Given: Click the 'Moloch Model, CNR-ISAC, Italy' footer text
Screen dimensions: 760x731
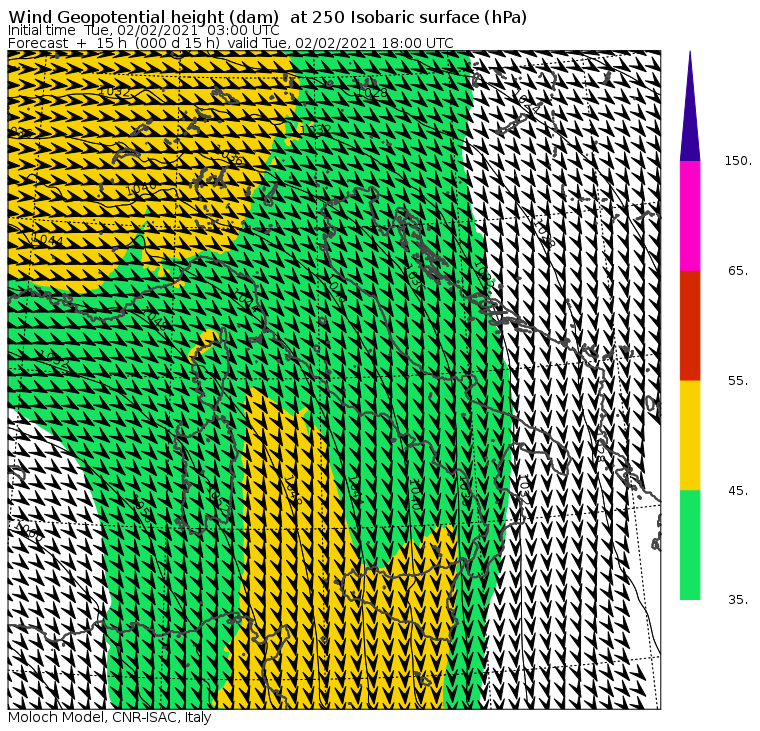Looking at the screenshot, I should click(110, 717).
